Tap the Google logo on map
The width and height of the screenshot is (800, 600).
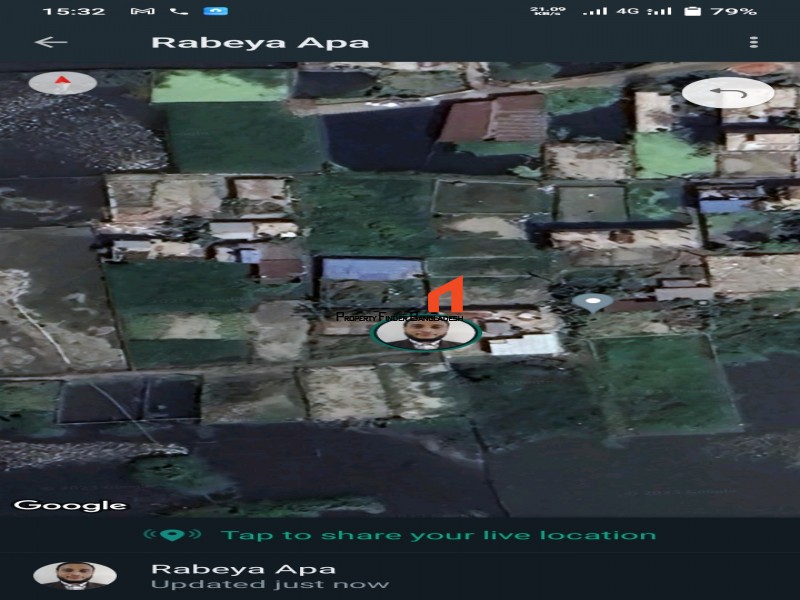[x=70, y=505]
